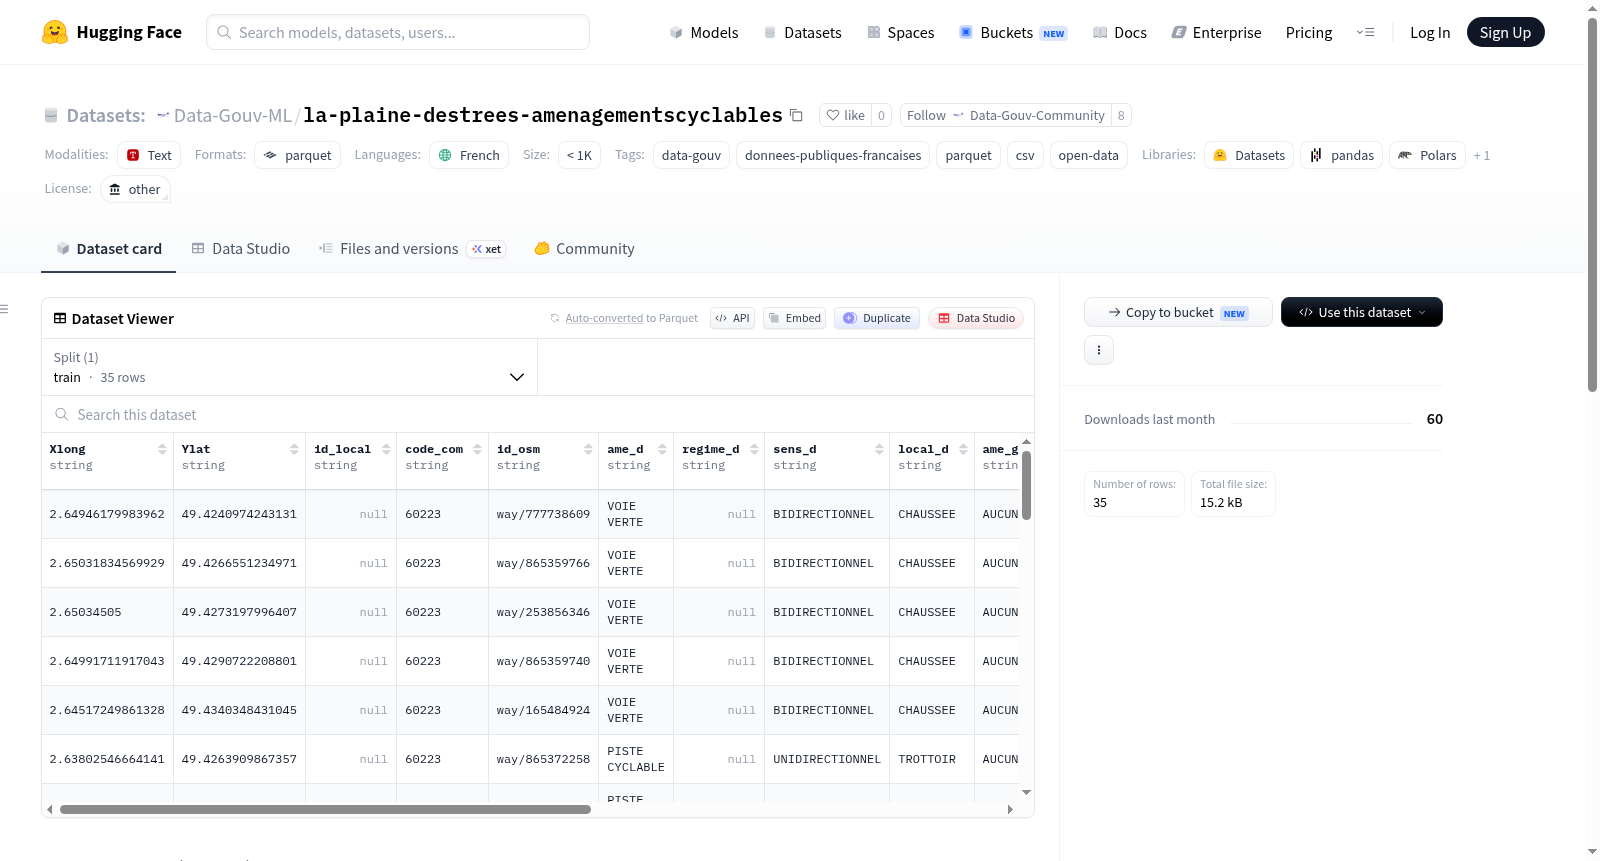Sort the code_com column

pos(477,449)
